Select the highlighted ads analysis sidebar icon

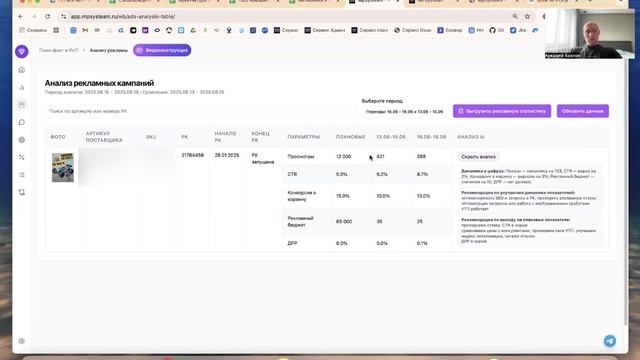tap(22, 104)
